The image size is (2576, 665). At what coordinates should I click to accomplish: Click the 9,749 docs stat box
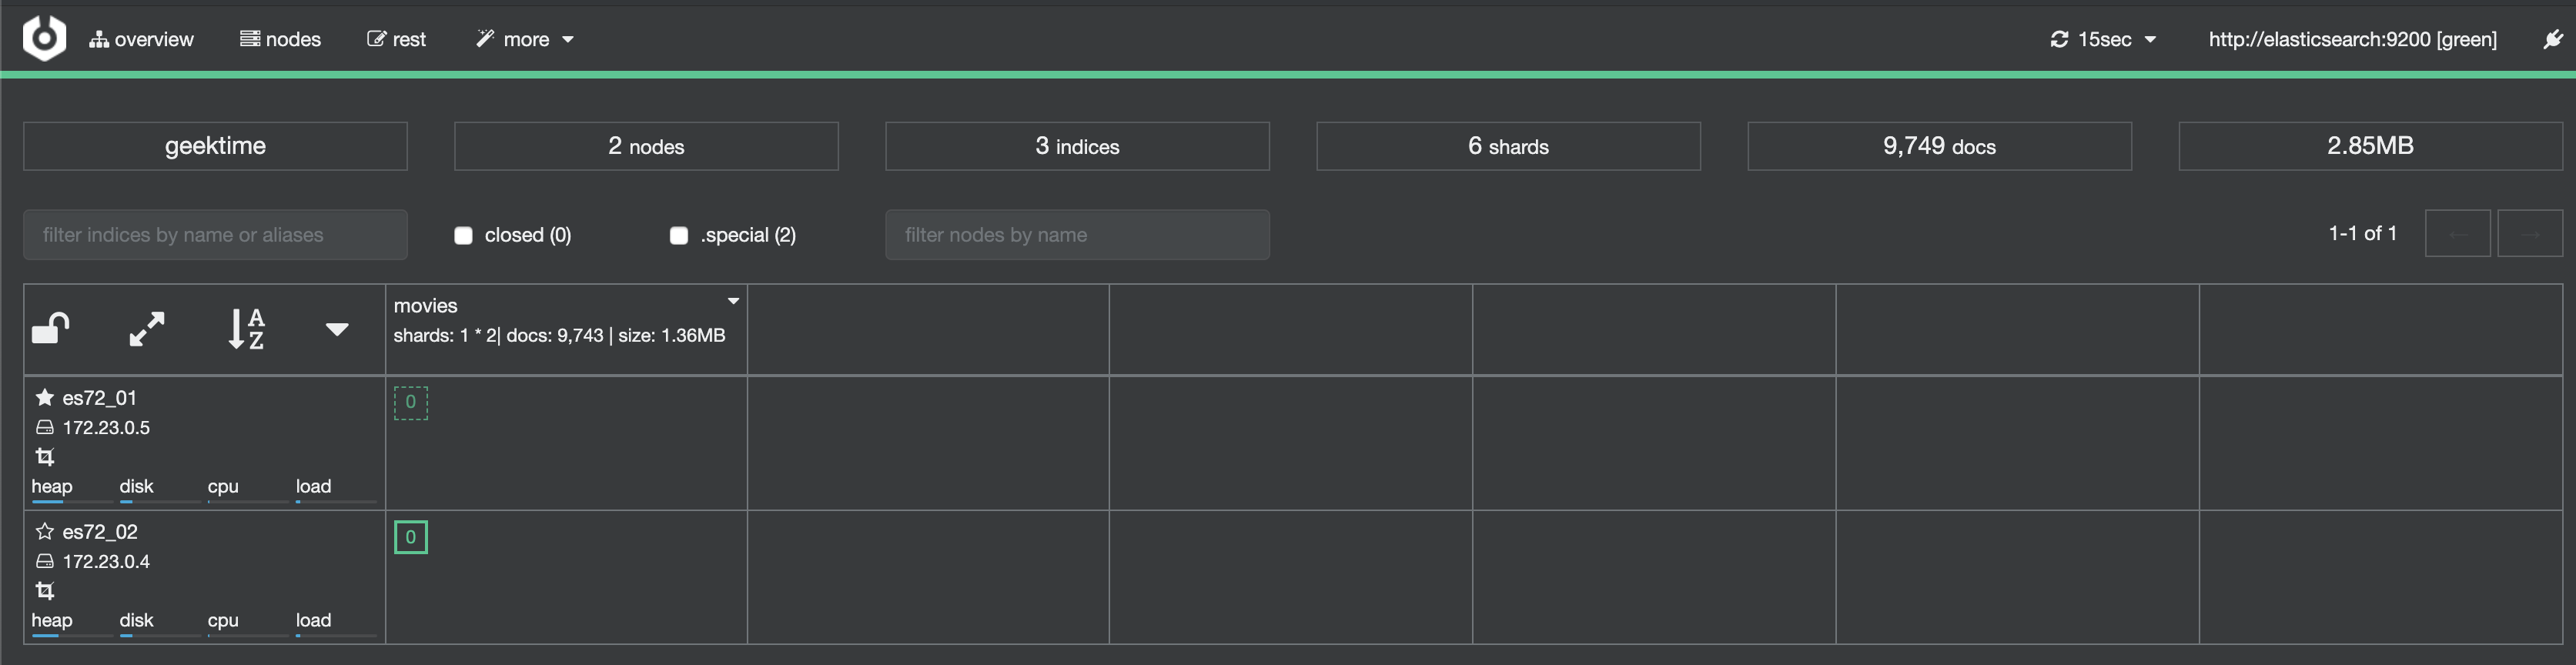(x=1939, y=146)
